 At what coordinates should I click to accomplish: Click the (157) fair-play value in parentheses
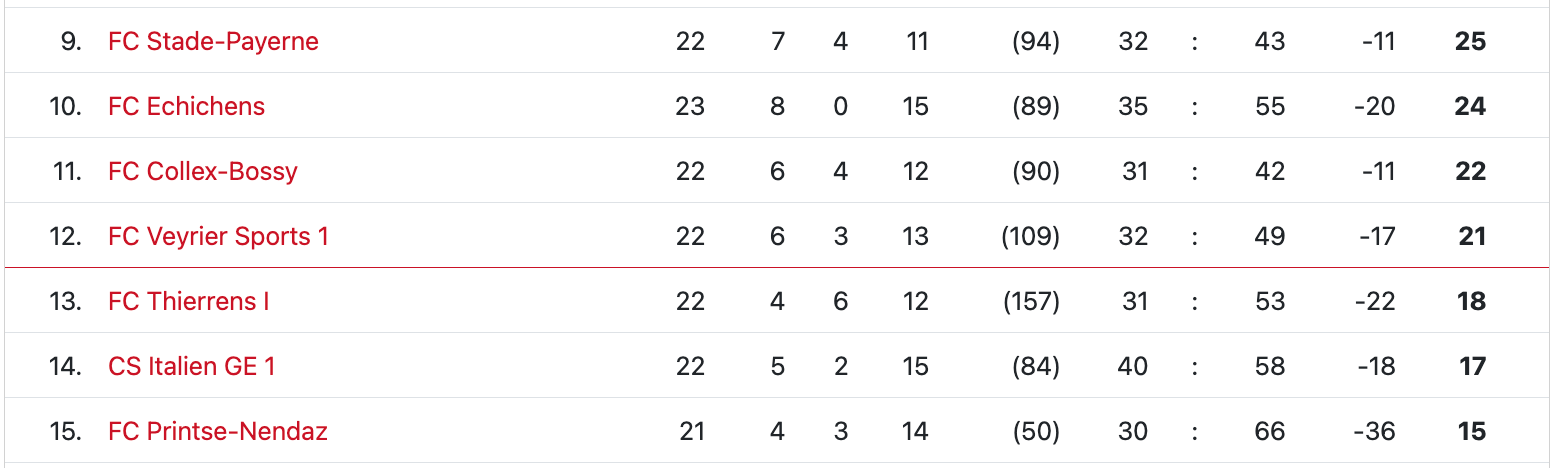[x=1030, y=302]
